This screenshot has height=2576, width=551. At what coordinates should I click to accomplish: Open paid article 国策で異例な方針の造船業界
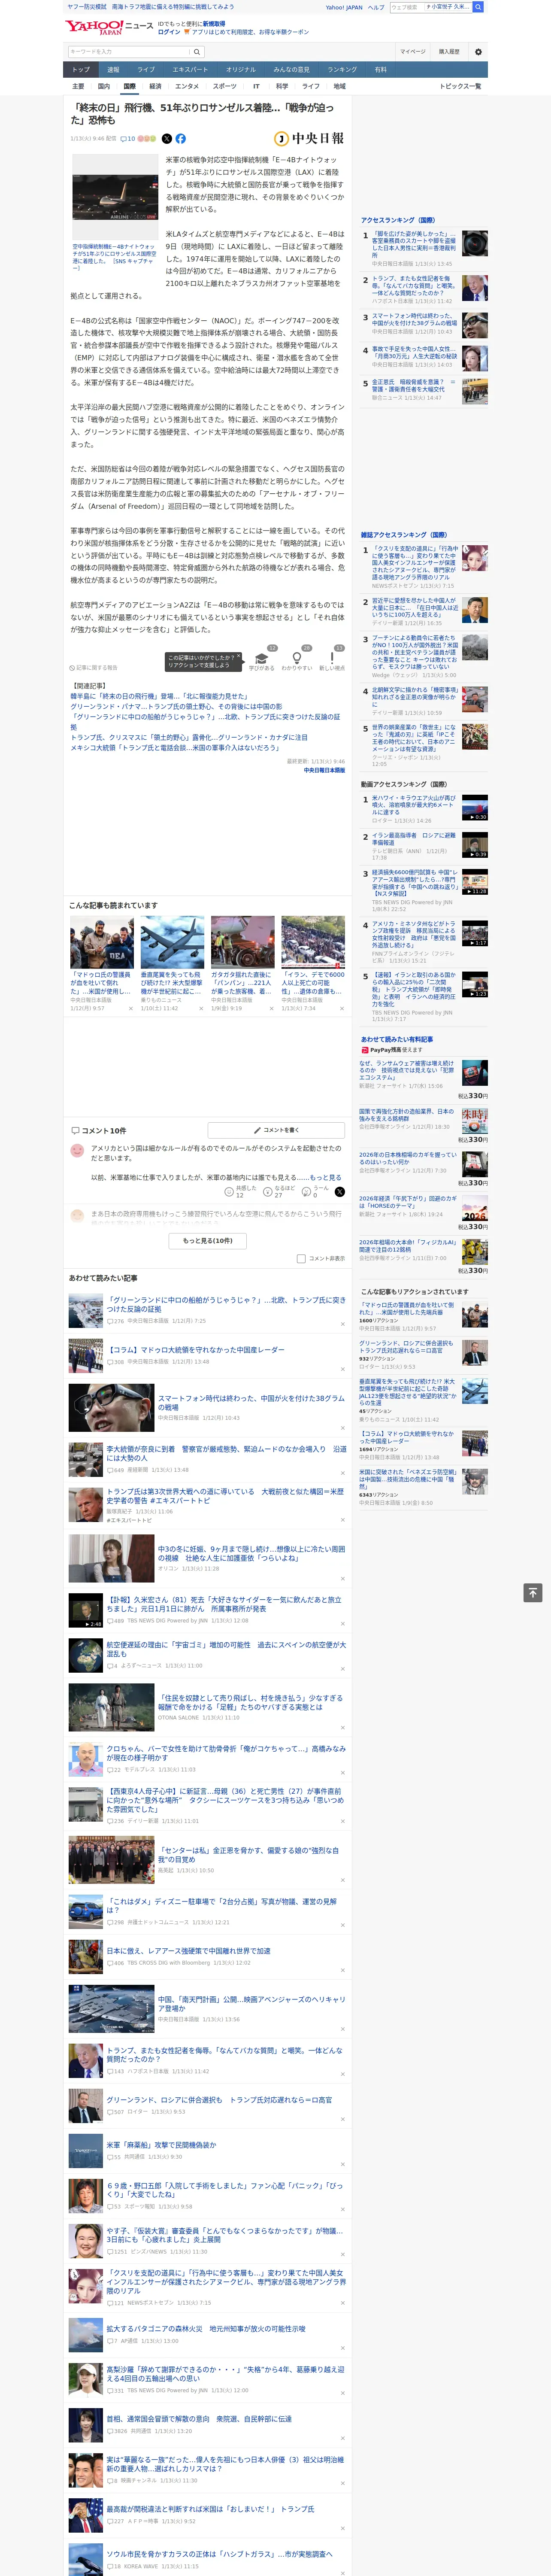tap(406, 1115)
